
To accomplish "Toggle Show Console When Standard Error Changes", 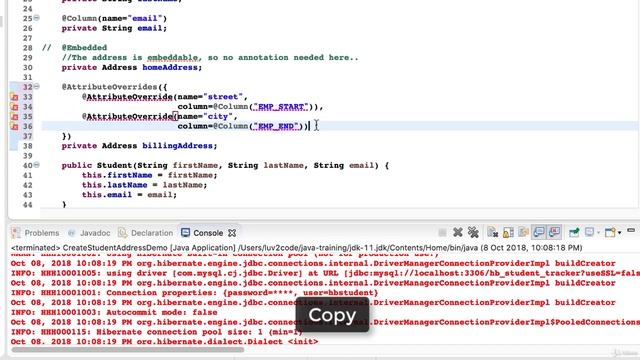I will [554, 232].
